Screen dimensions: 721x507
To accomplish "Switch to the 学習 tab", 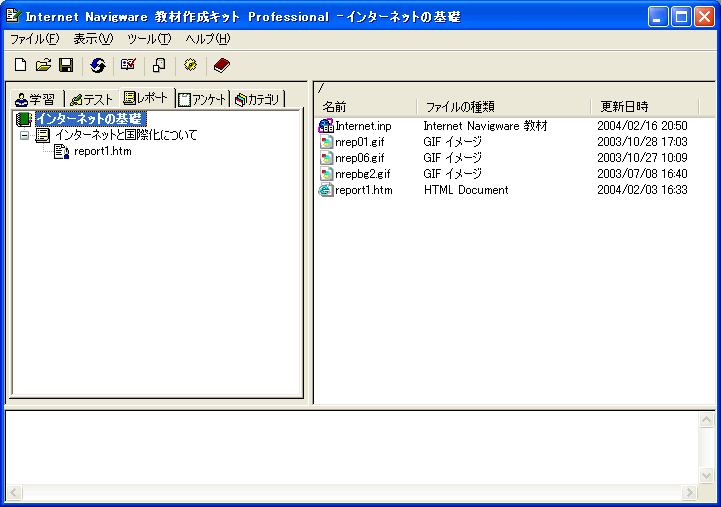I will click(38, 99).
